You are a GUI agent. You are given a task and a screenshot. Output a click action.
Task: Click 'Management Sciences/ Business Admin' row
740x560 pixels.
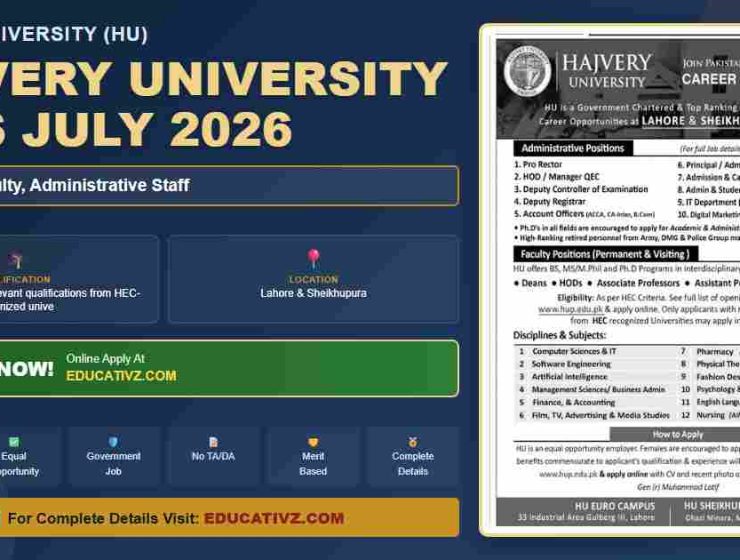pyautogui.click(x=598, y=390)
